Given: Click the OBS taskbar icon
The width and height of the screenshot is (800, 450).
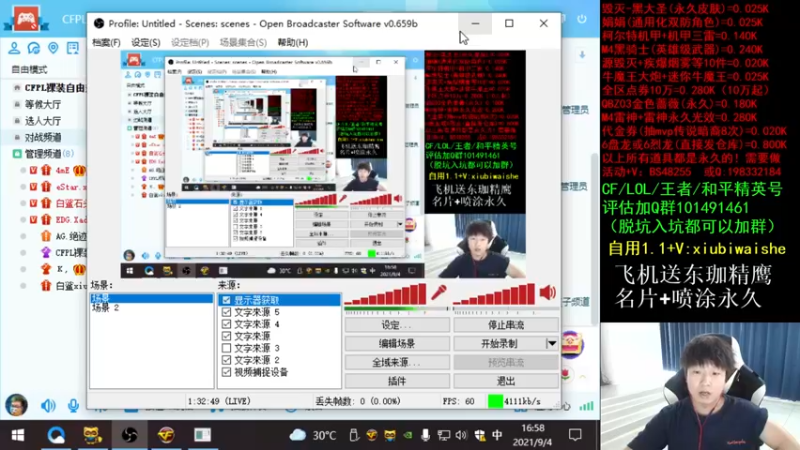Looking at the screenshot, I should 129,435.
